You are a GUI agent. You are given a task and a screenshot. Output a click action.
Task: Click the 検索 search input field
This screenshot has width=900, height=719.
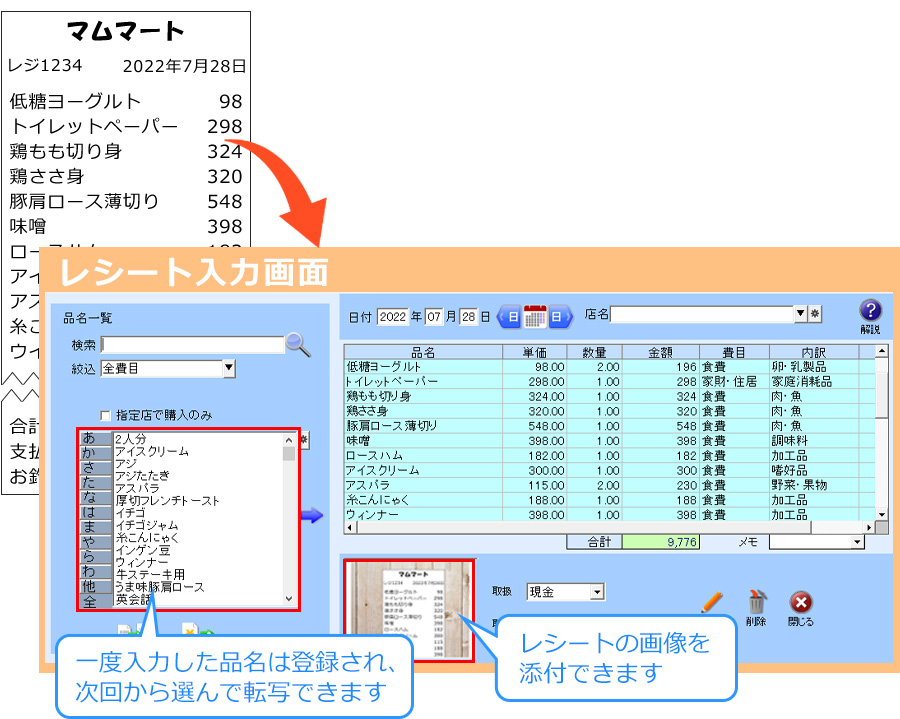[x=192, y=345]
